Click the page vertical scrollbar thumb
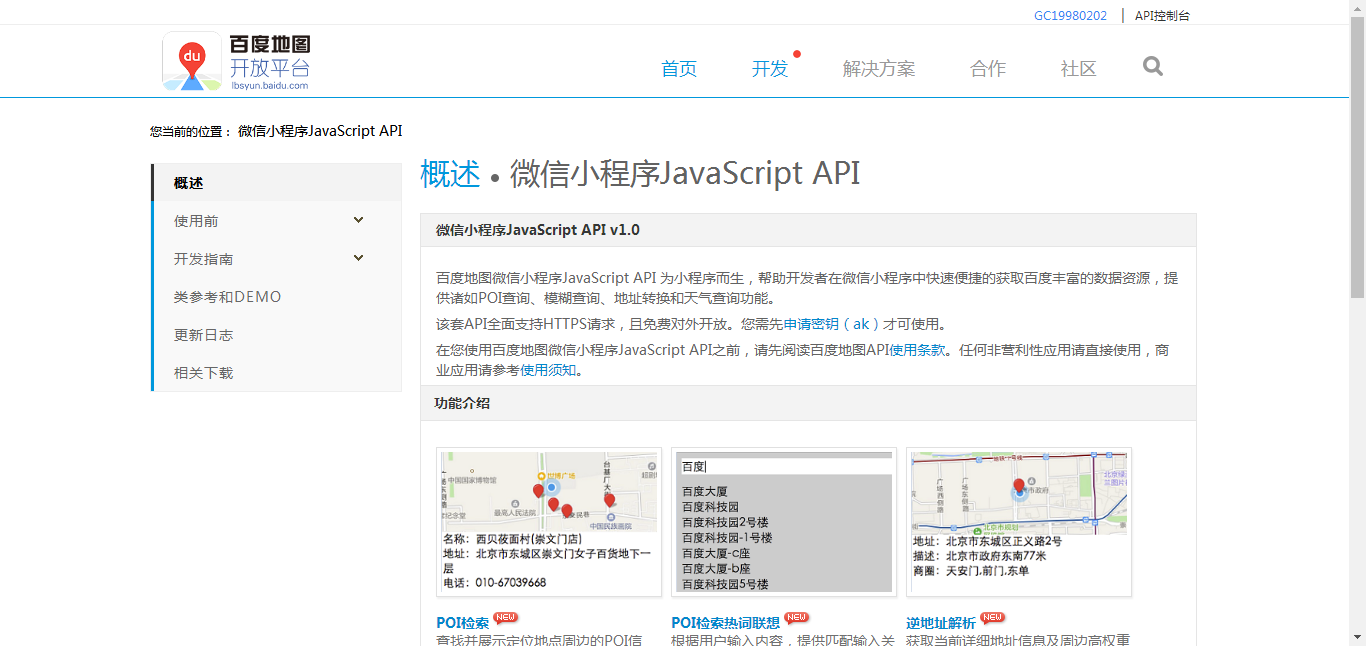This screenshot has height=646, width=1366. point(1357,158)
